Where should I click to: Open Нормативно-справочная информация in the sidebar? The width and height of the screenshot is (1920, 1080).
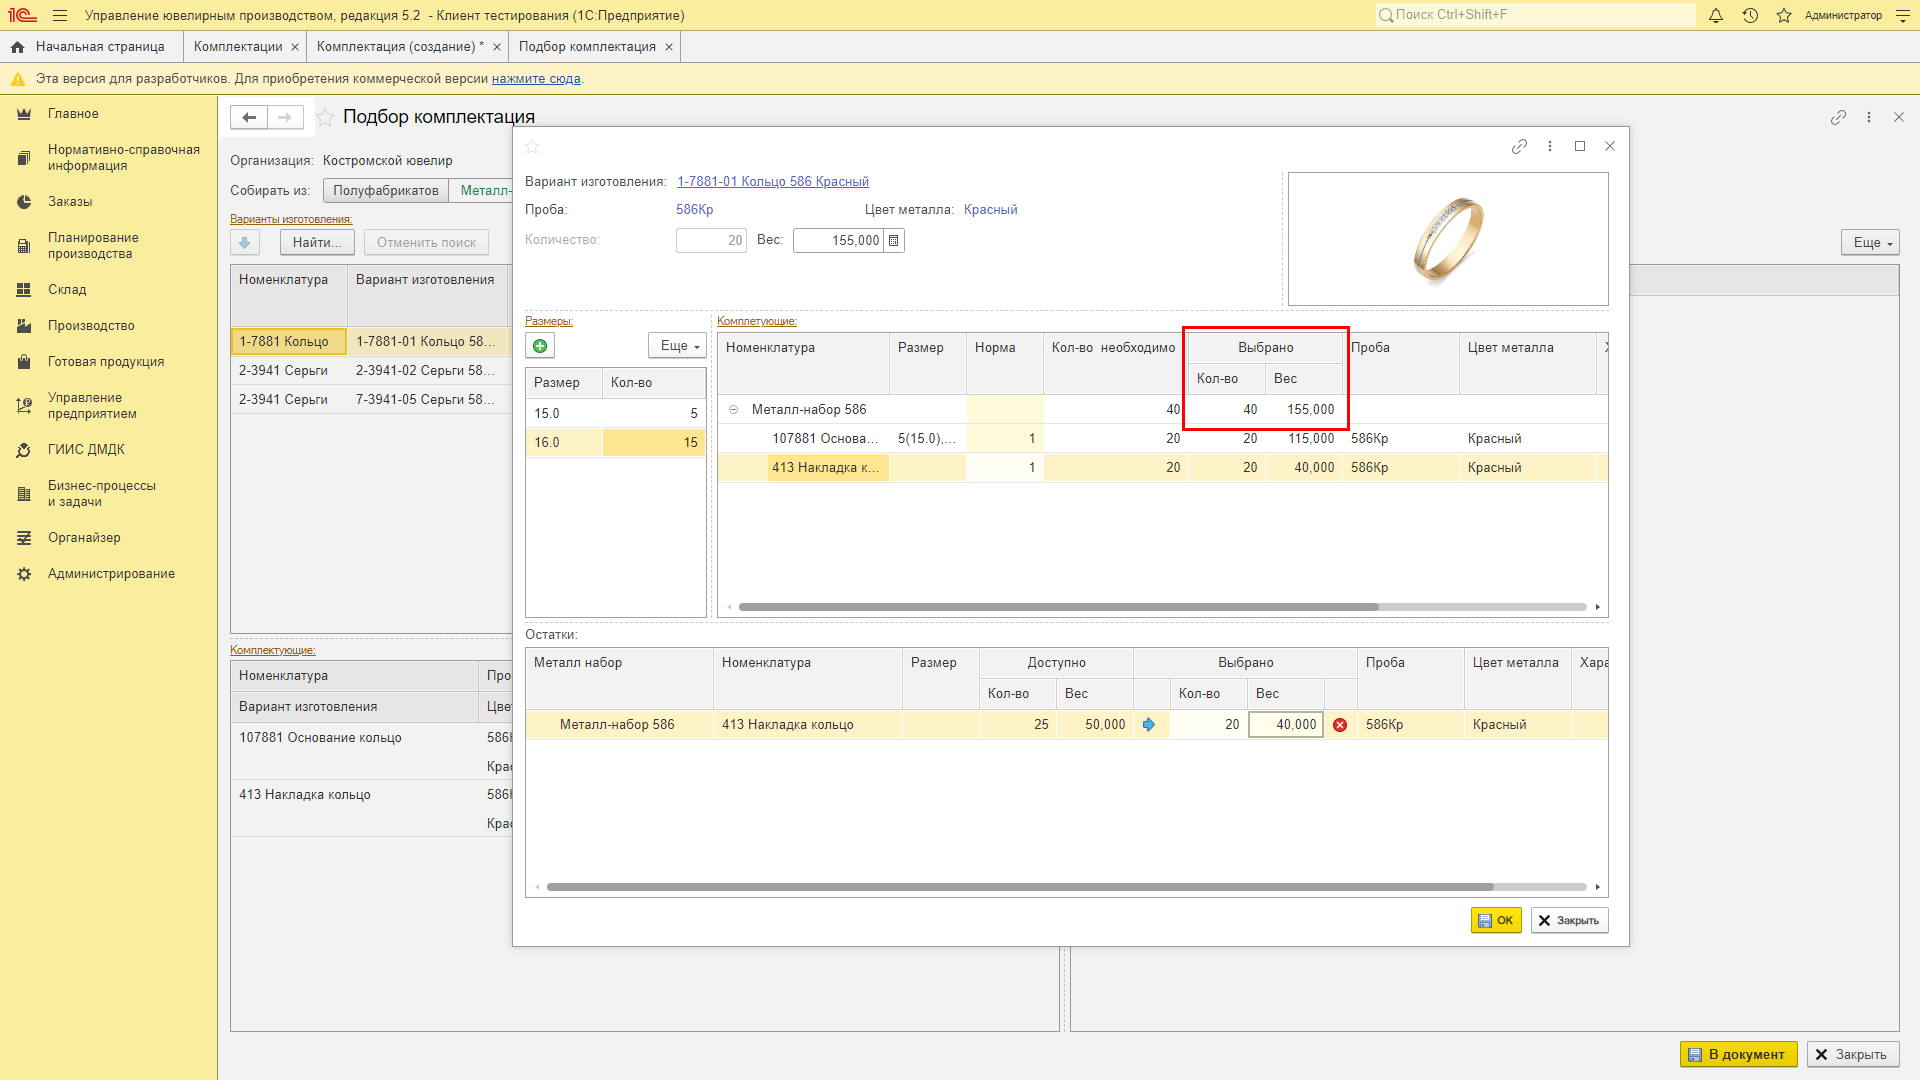click(x=123, y=158)
